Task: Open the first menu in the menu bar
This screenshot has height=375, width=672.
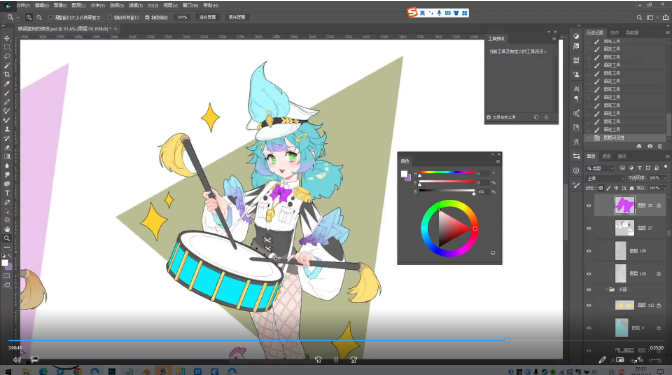Action: [23, 6]
